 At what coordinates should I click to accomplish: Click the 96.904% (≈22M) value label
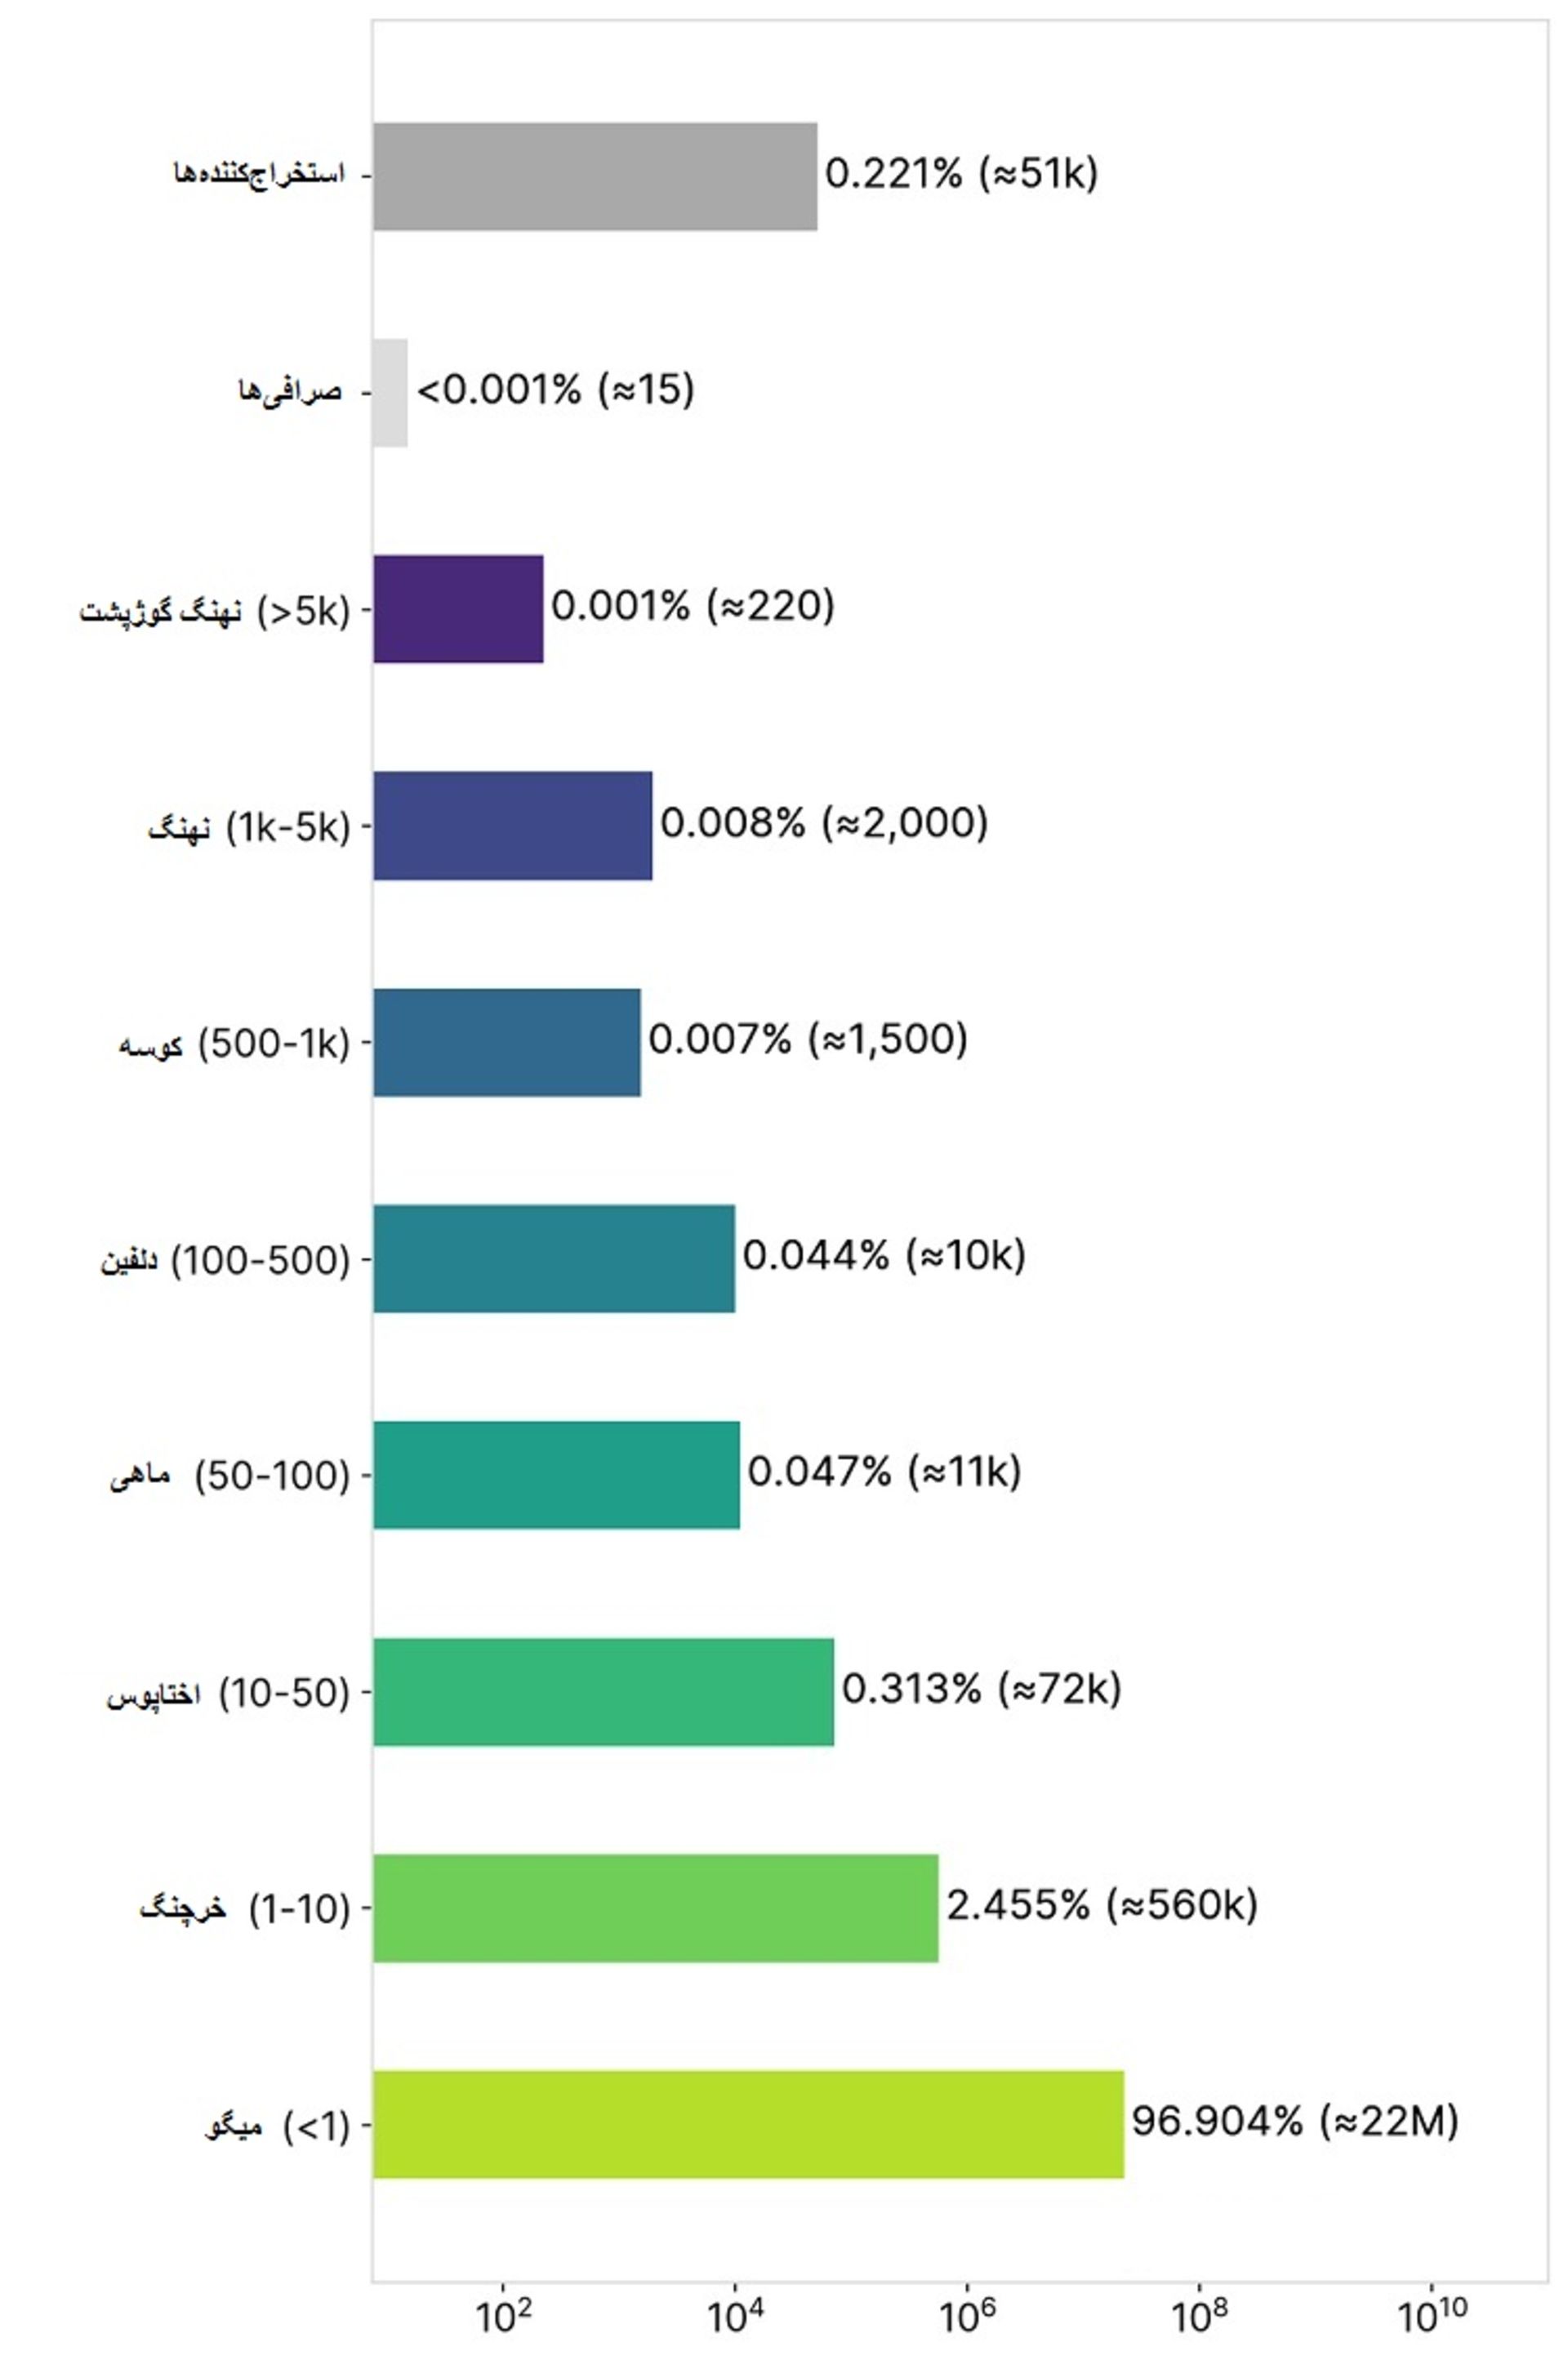coord(1294,2120)
